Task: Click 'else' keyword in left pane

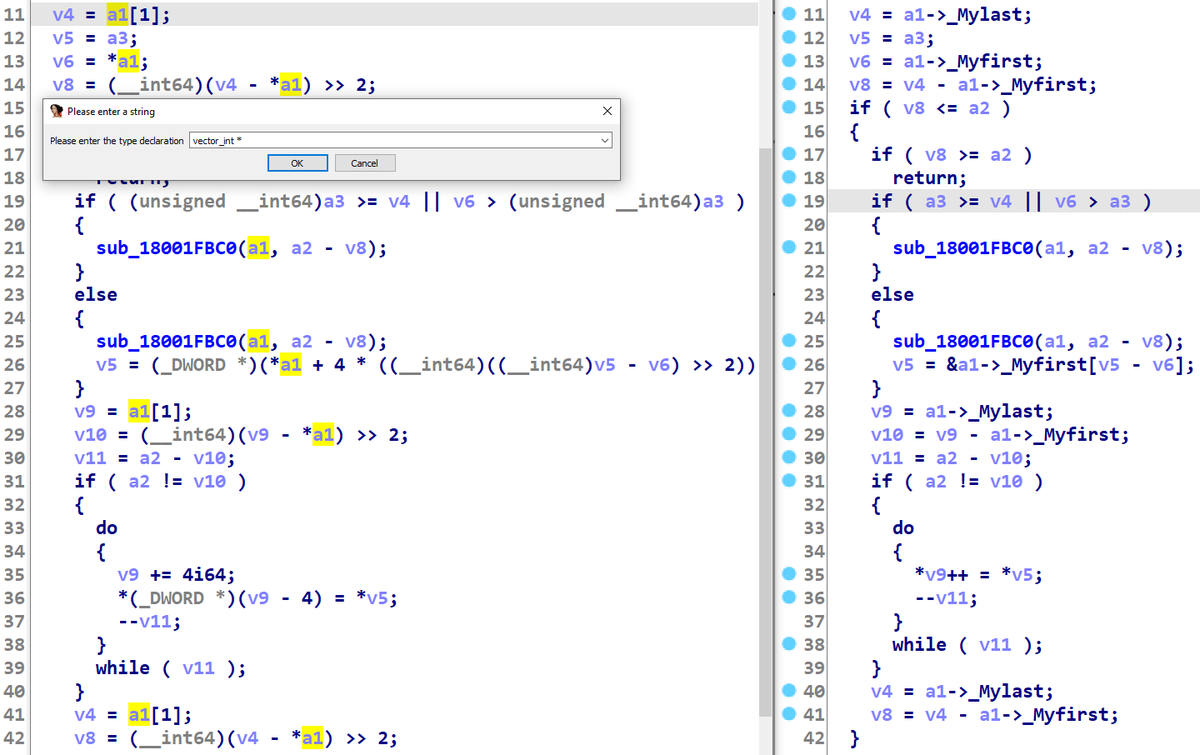Action: pyautogui.click(x=96, y=294)
